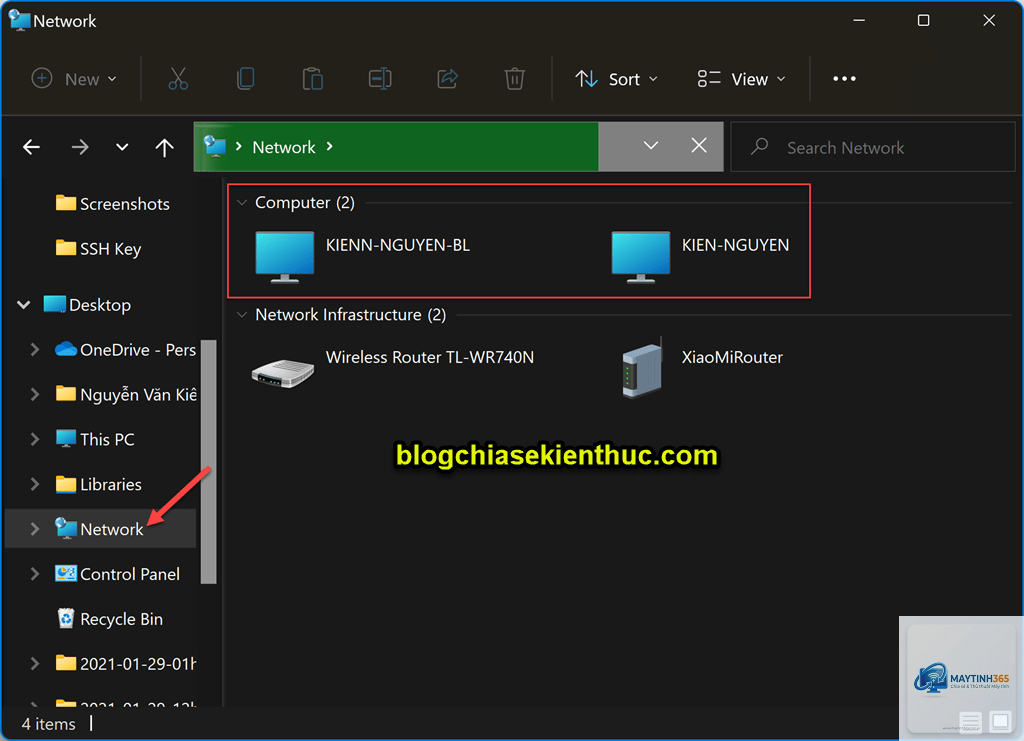
Task: Click breadcrumb chevron after Network
Action: pos(330,146)
